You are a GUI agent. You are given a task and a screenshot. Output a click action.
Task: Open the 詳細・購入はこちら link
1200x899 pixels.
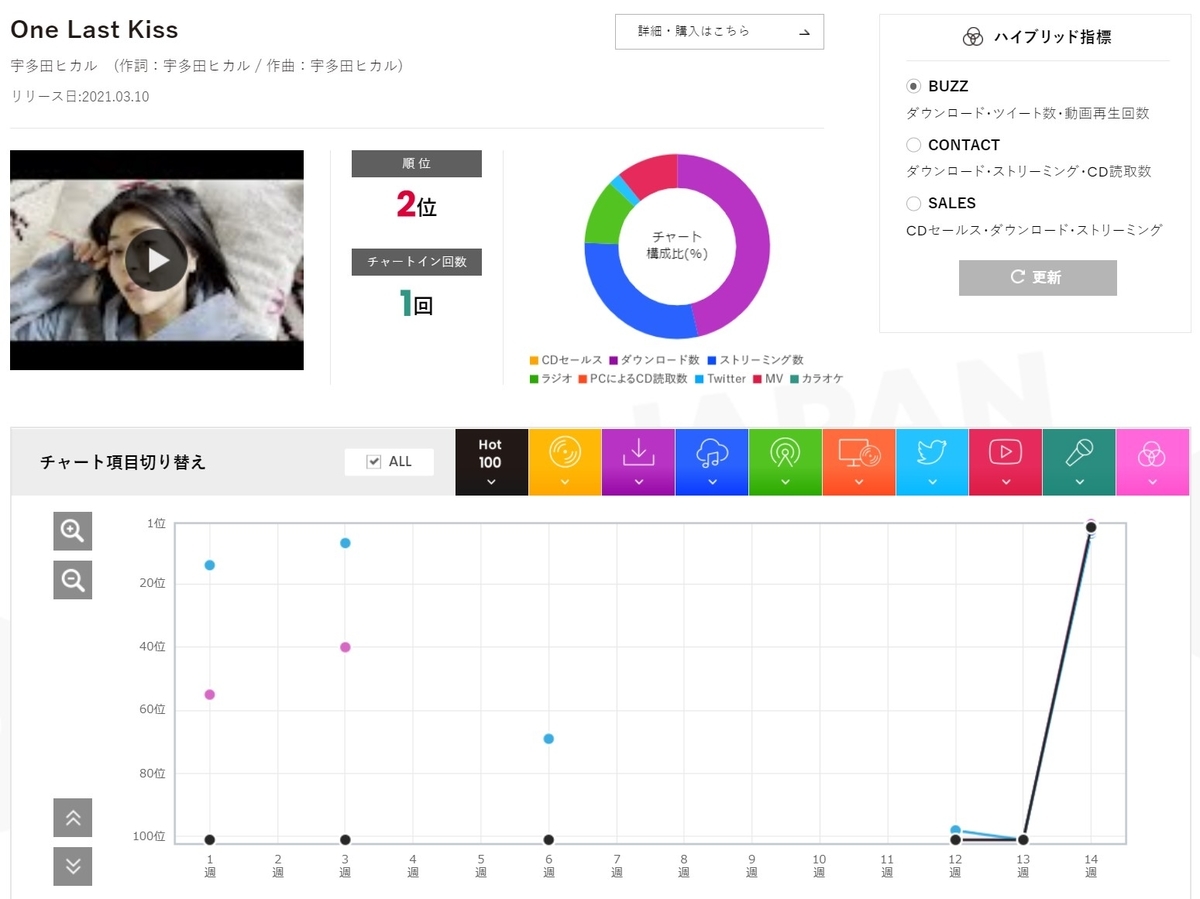719,32
